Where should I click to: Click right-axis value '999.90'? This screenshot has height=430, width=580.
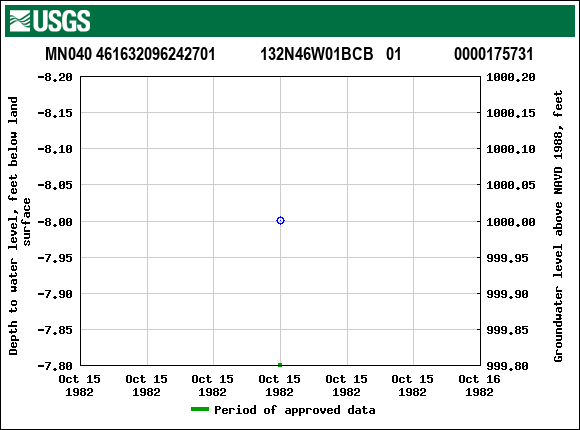[x=508, y=294]
